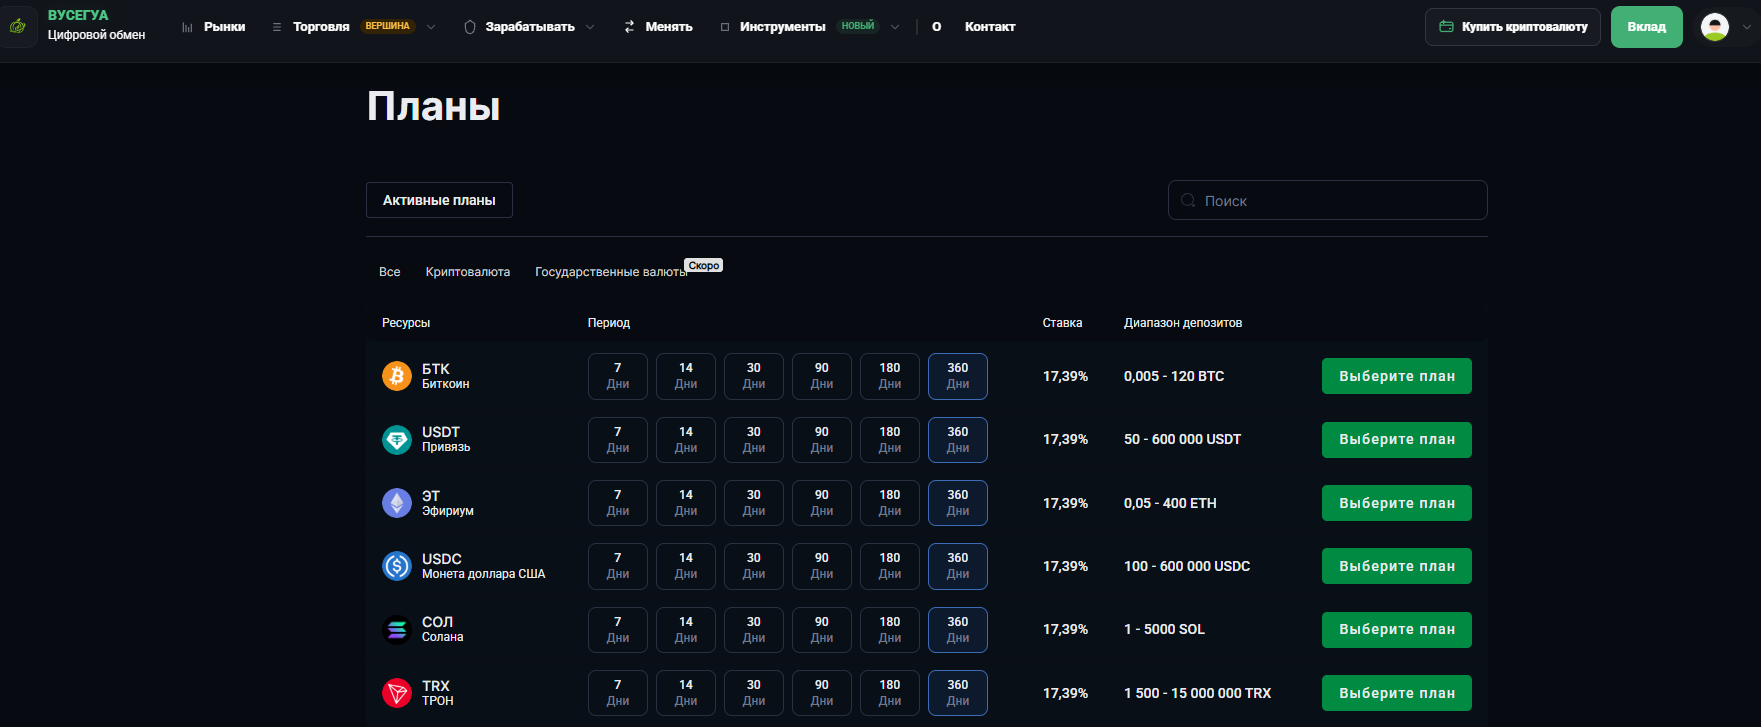Click the USDT Tether coin icon
The image size is (1761, 727).
pyautogui.click(x=397, y=439)
